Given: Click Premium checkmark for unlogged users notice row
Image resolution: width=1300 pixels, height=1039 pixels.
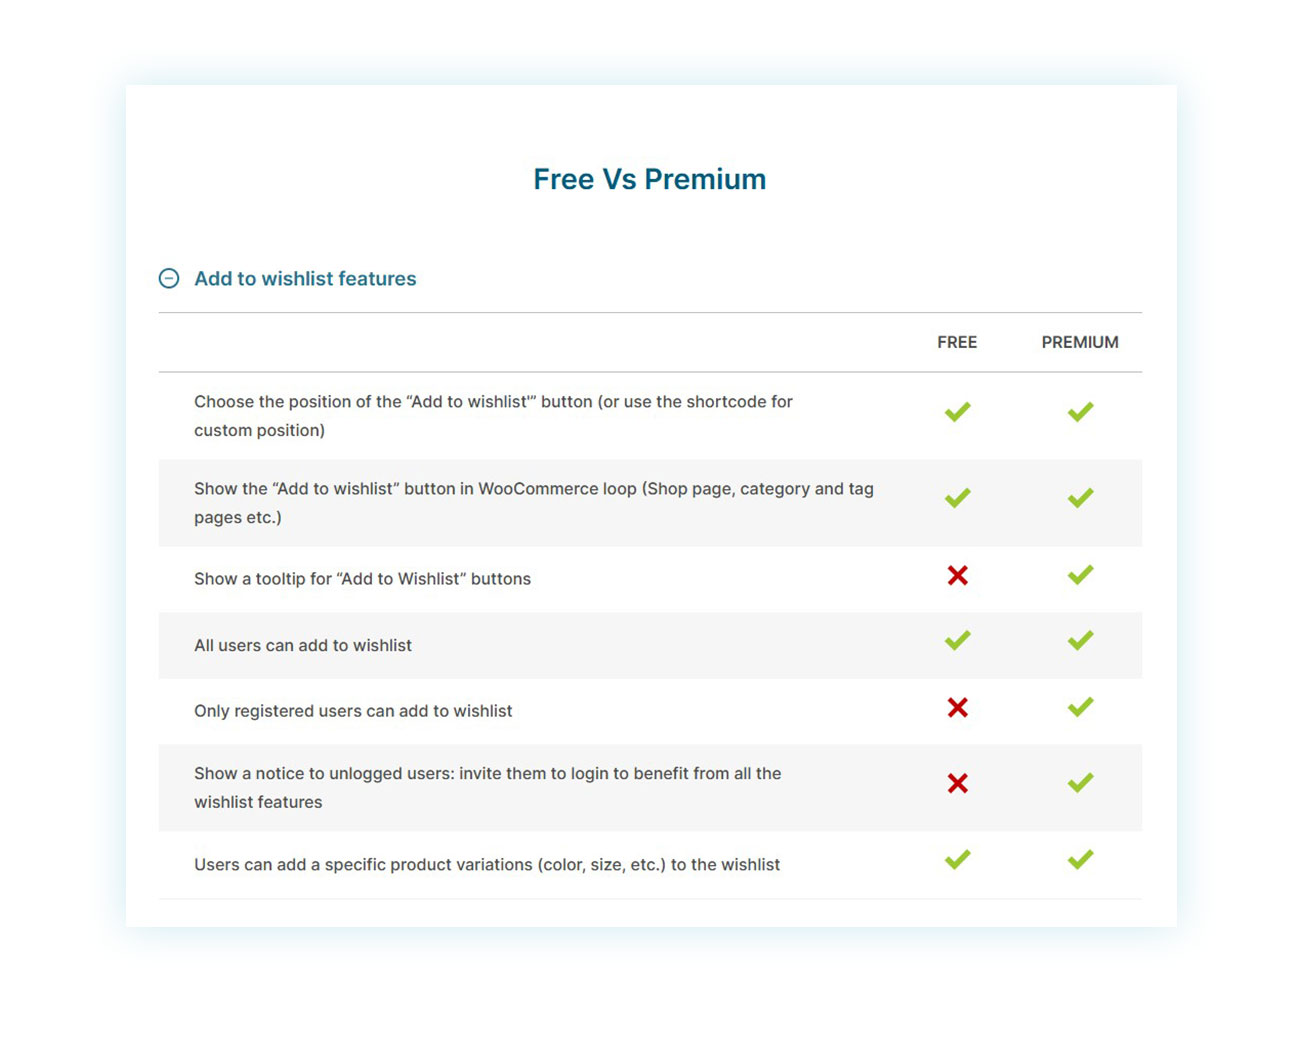Looking at the screenshot, I should click(1080, 783).
